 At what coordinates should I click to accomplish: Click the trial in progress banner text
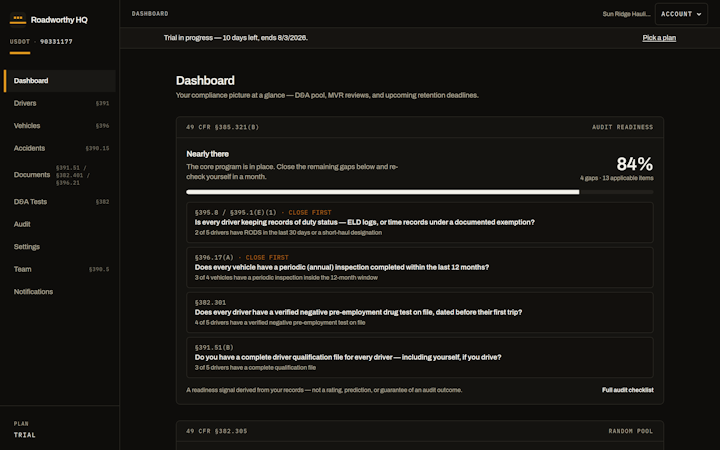tap(236, 38)
